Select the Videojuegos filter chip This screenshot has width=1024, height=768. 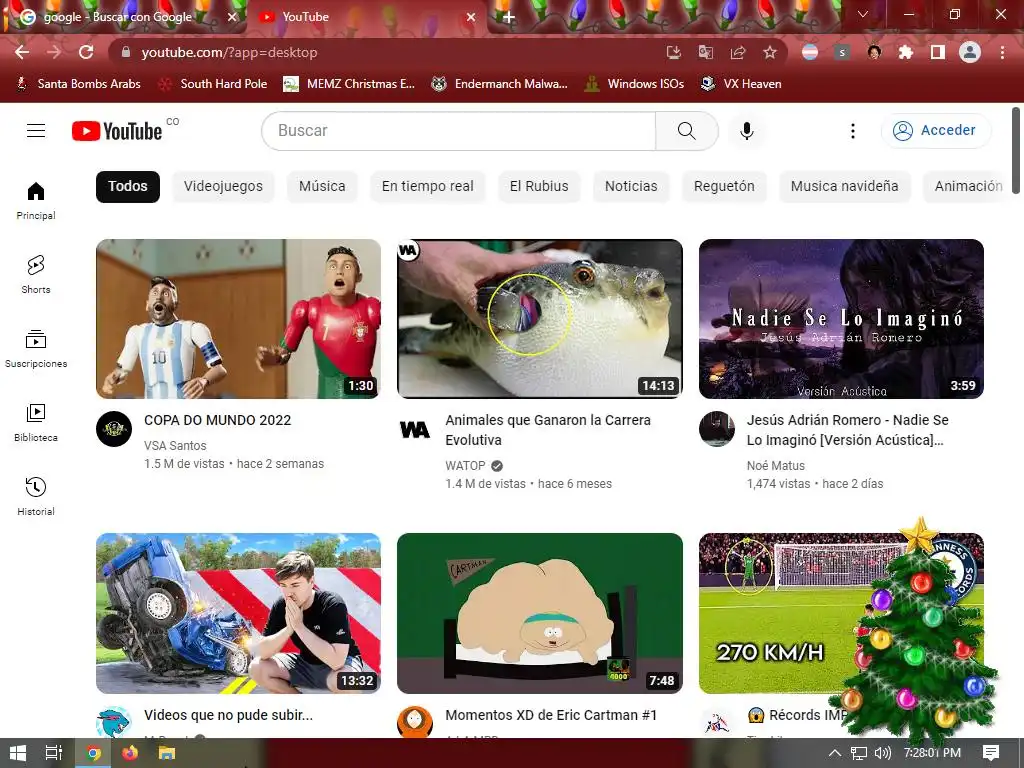[223, 186]
